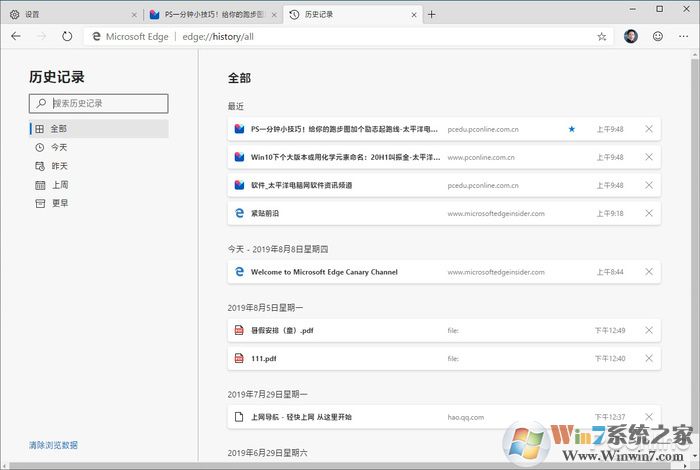
Task: Delete 暑假安排 pdf entry with X
Action: click(x=649, y=330)
